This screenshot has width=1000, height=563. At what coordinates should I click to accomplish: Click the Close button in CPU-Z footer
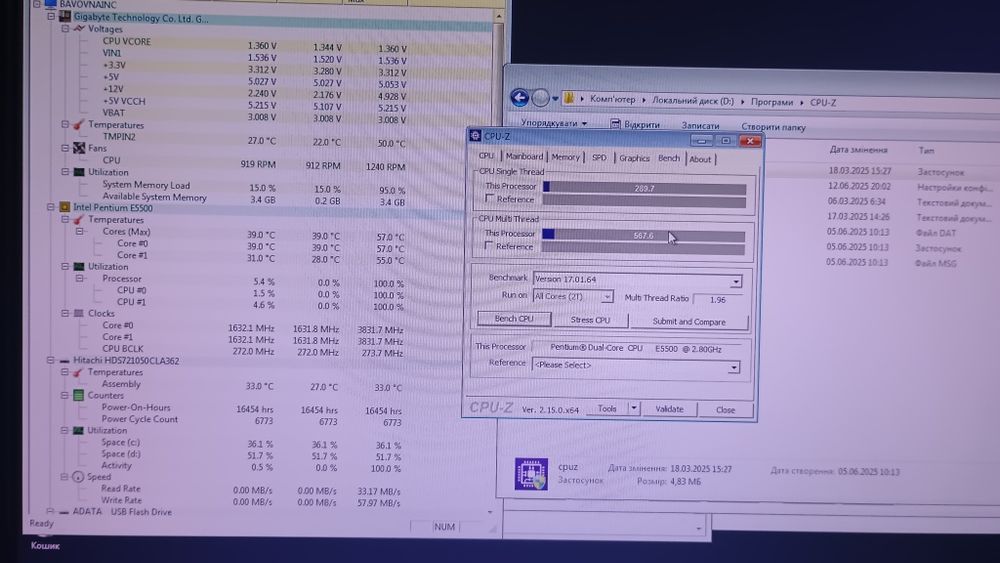coord(725,410)
